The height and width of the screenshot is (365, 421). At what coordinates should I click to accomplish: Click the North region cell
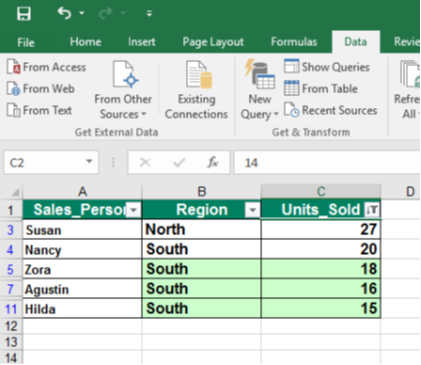(x=201, y=230)
